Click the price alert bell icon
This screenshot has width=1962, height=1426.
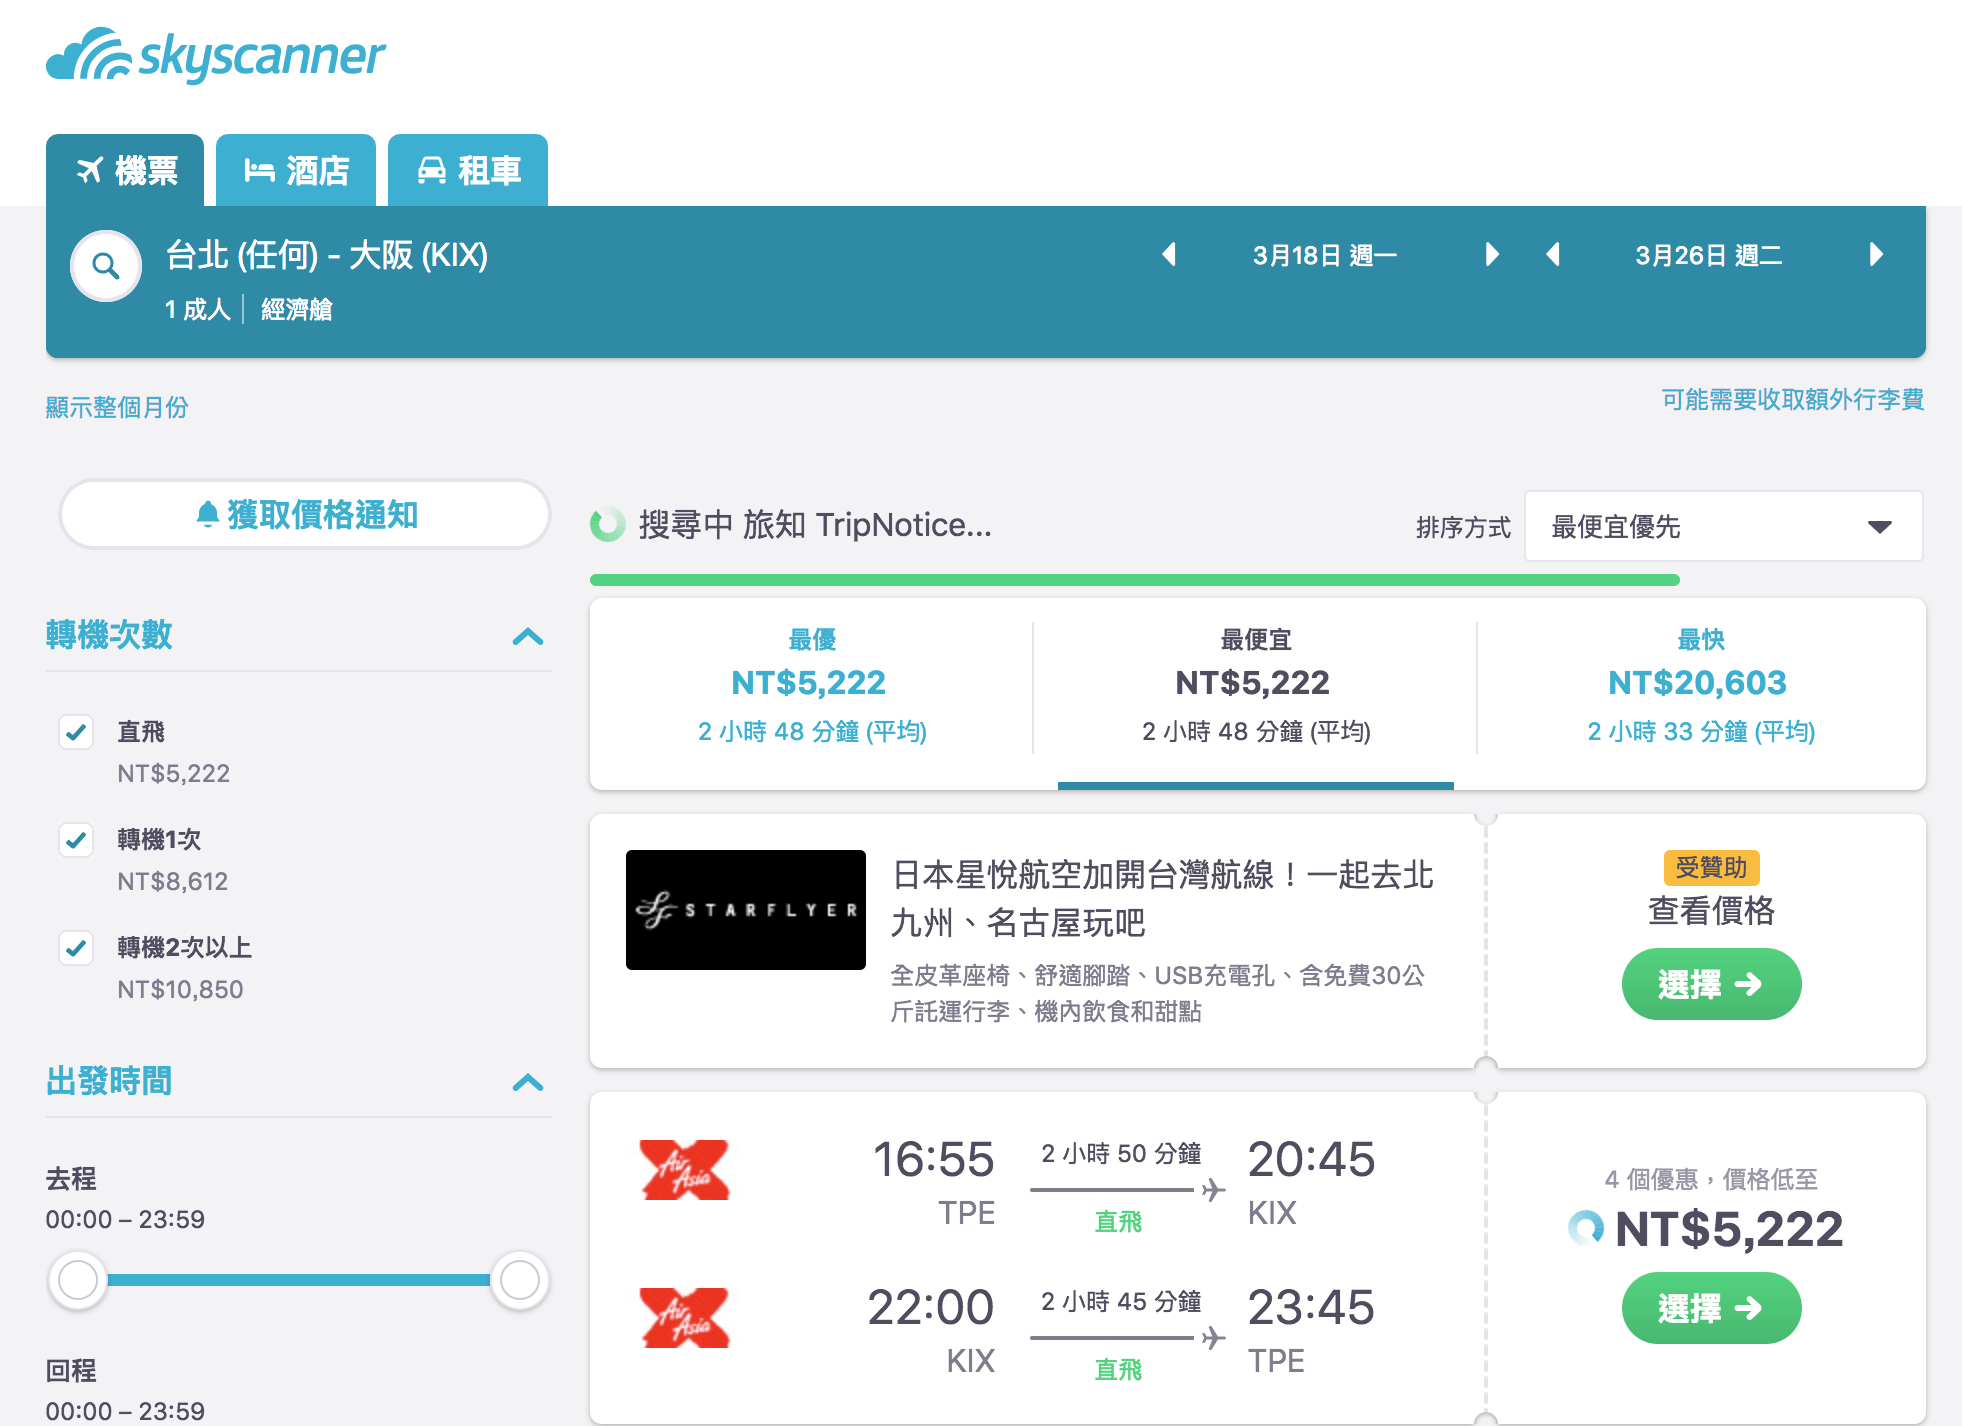(x=207, y=514)
